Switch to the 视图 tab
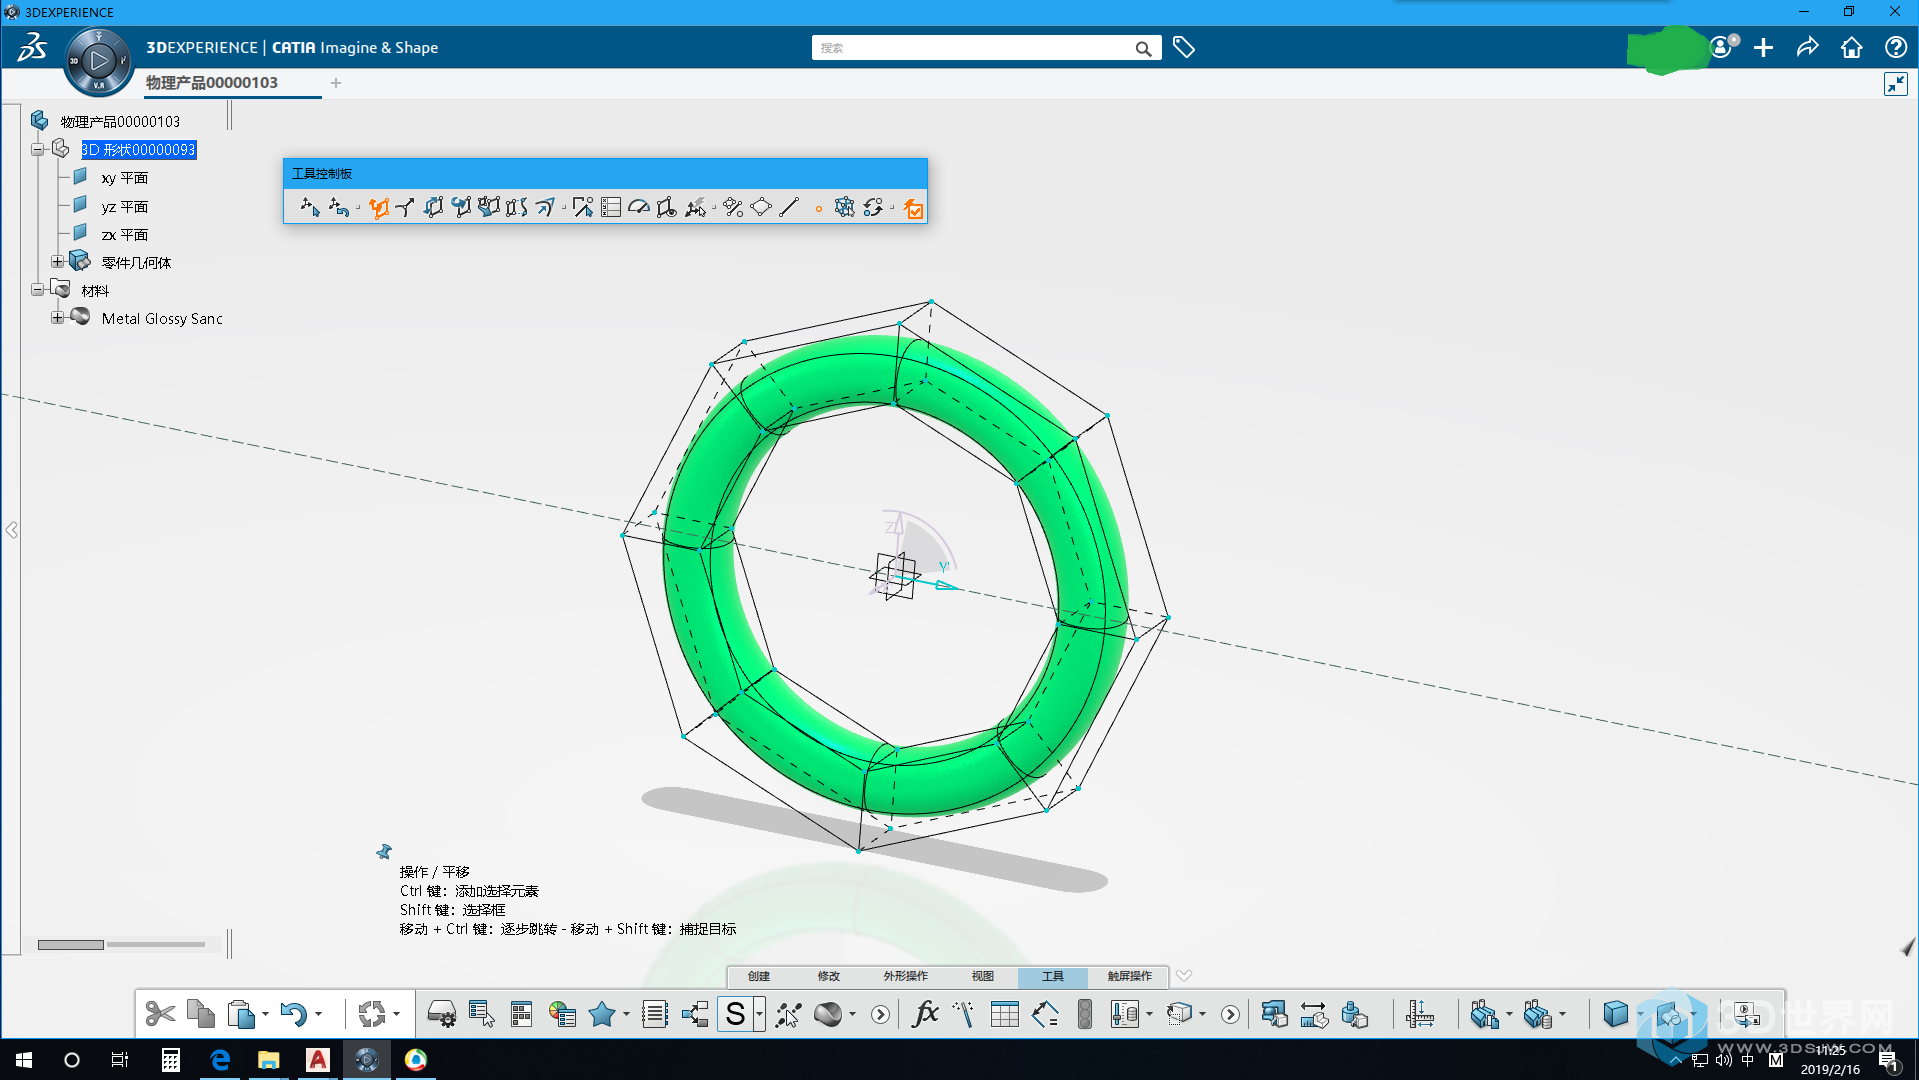The height and width of the screenshot is (1080, 1919). (983, 976)
